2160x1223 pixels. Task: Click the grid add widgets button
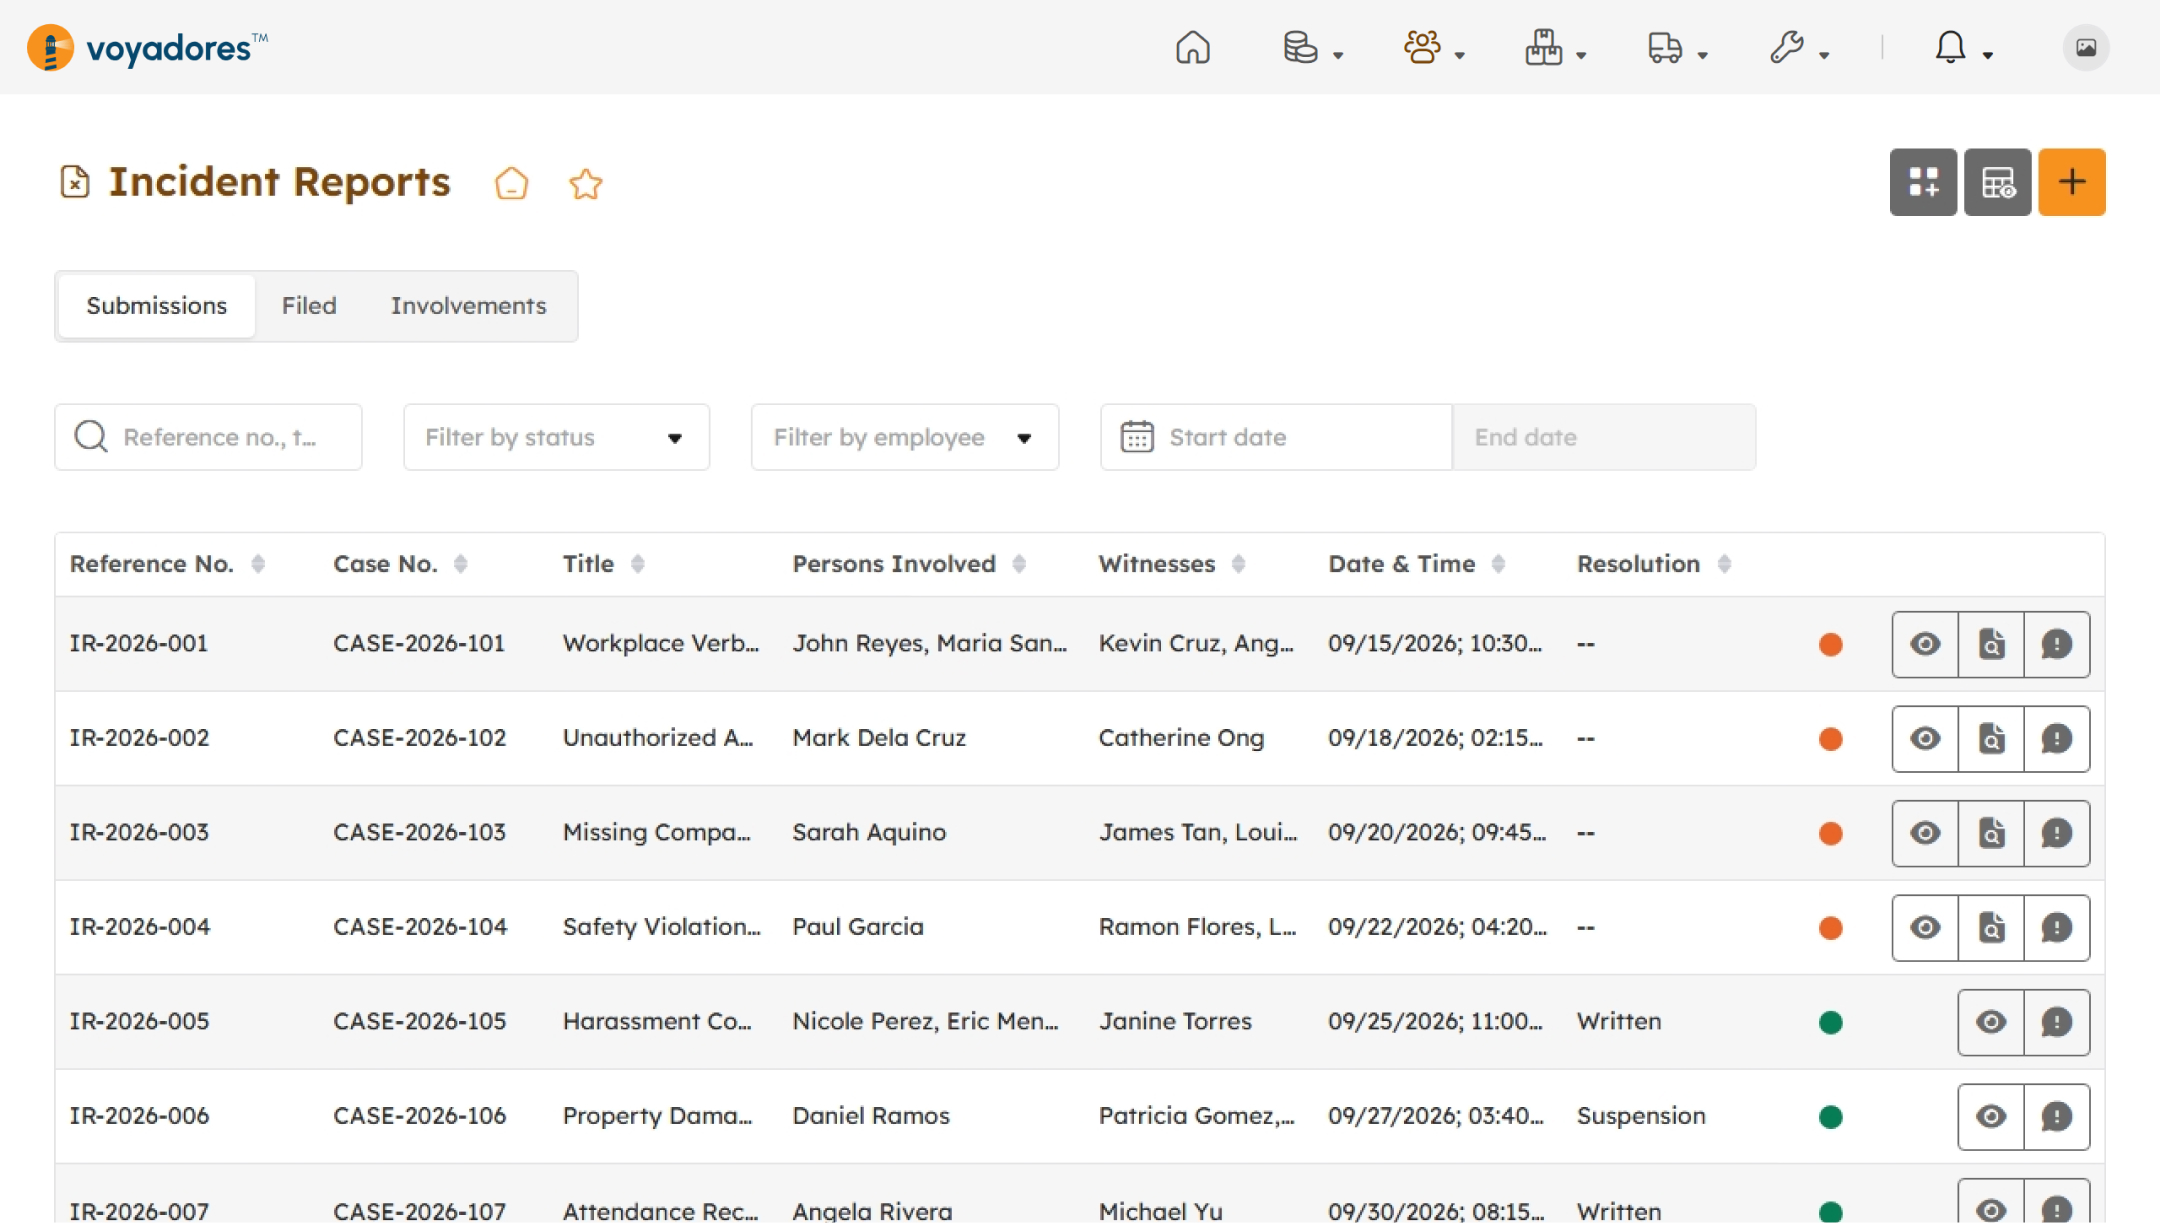click(x=1923, y=182)
